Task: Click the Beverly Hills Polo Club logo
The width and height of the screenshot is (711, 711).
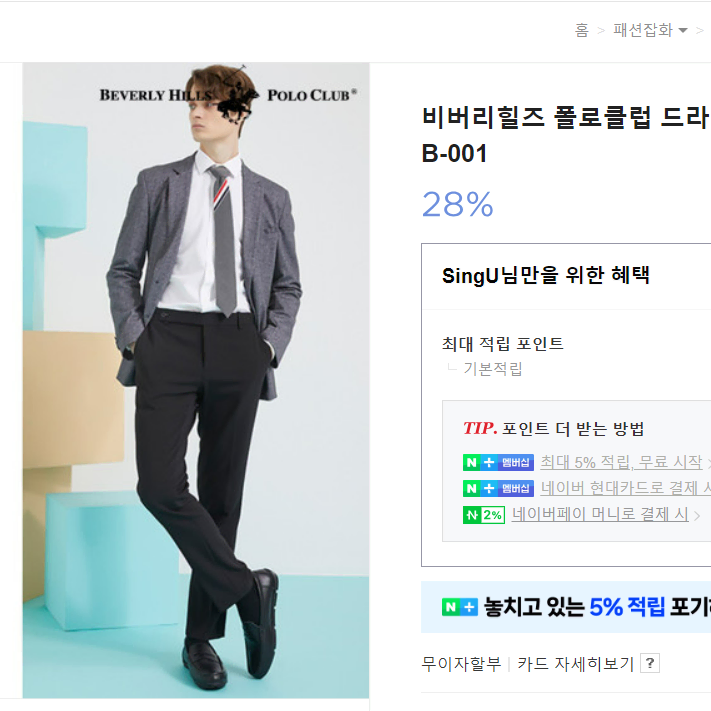Action: coord(228,94)
